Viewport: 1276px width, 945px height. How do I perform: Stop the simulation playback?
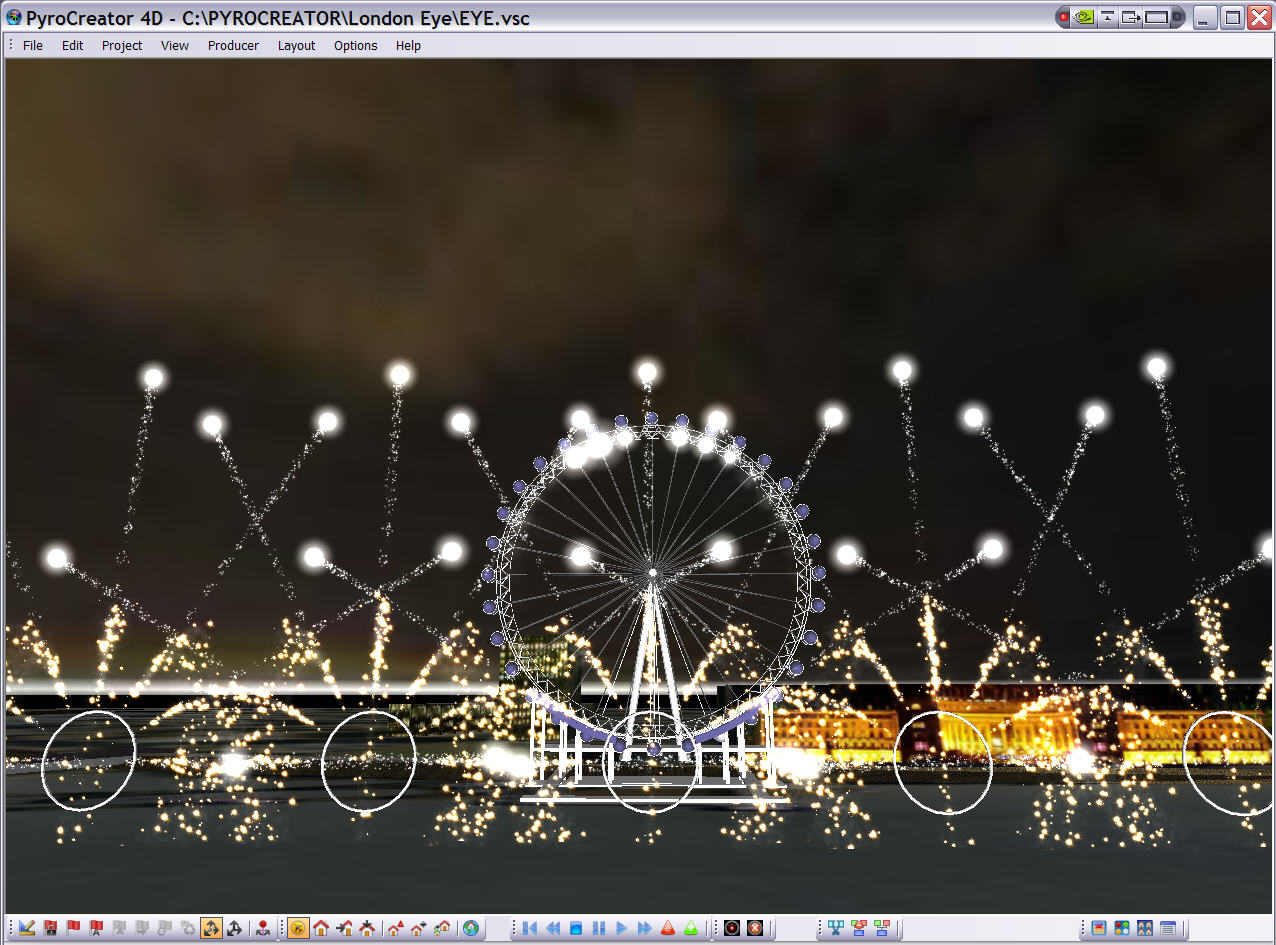click(575, 928)
